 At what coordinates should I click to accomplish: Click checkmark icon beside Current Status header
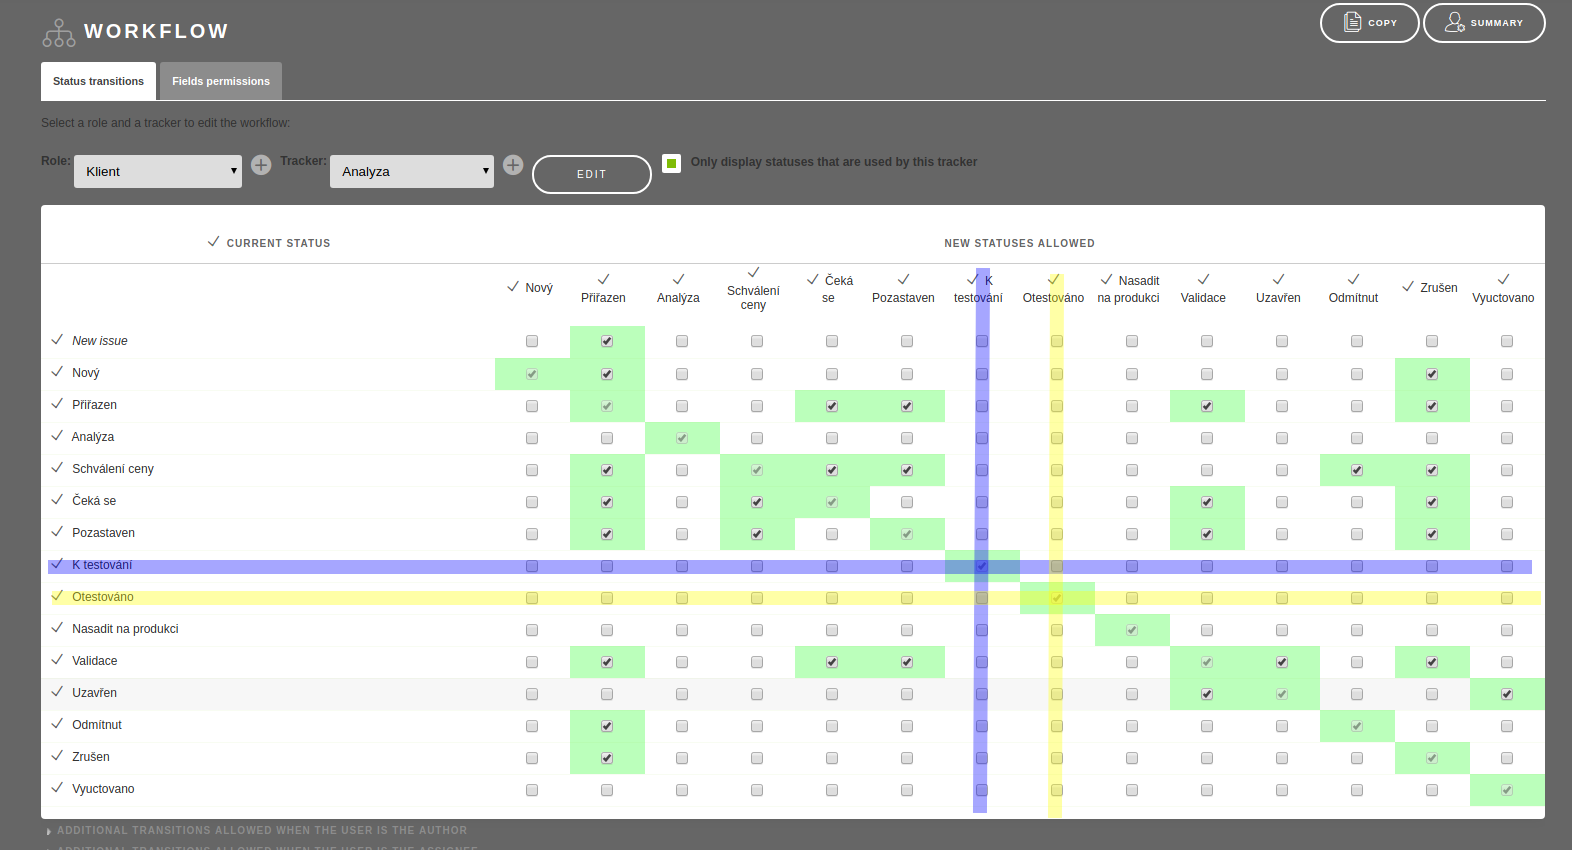coord(213,242)
